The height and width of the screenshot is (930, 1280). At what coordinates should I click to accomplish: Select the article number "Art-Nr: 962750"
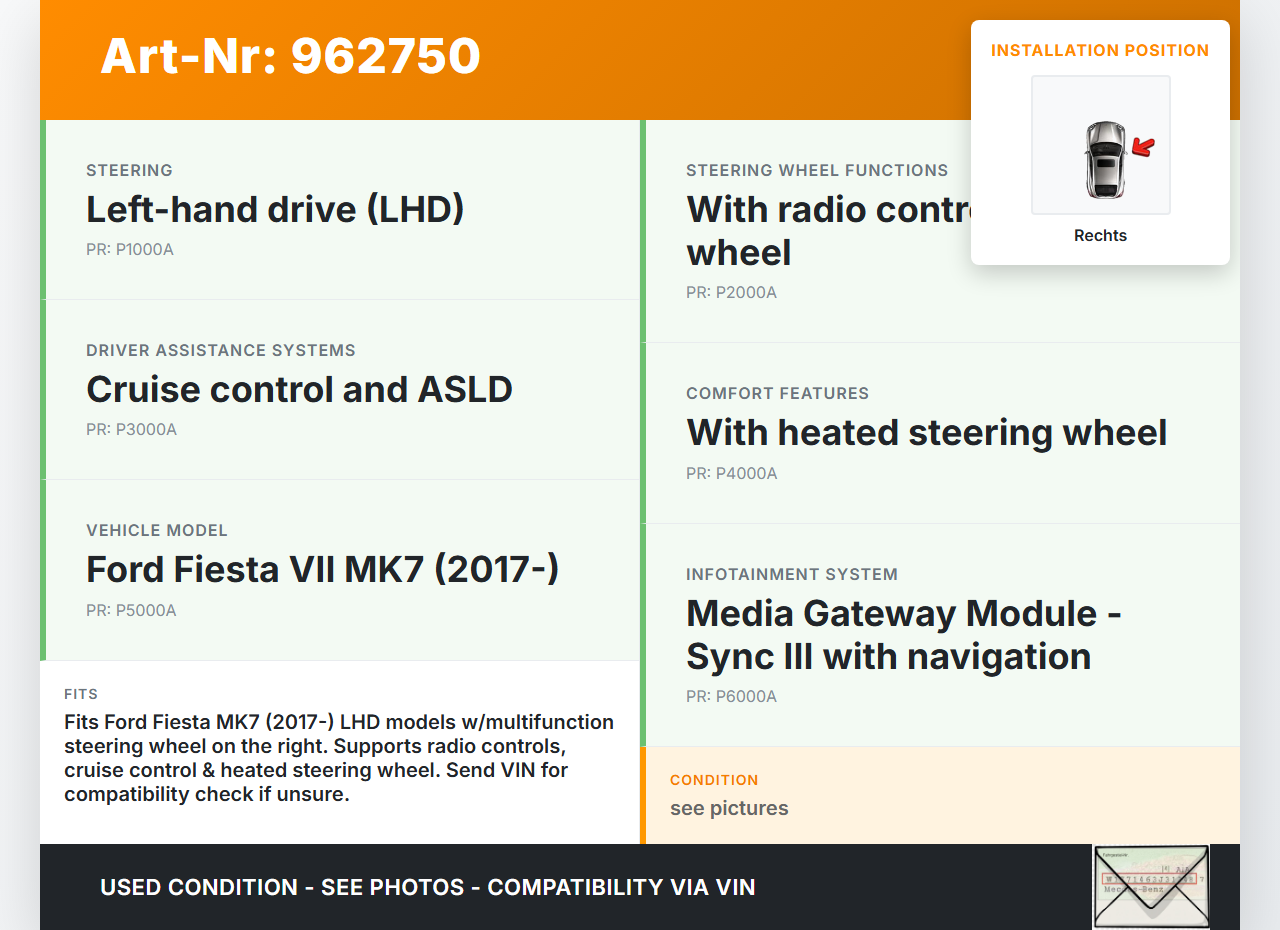(x=290, y=56)
